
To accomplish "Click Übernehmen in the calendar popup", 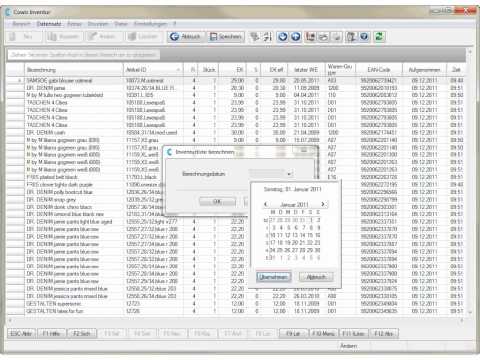I will click(x=274, y=277).
